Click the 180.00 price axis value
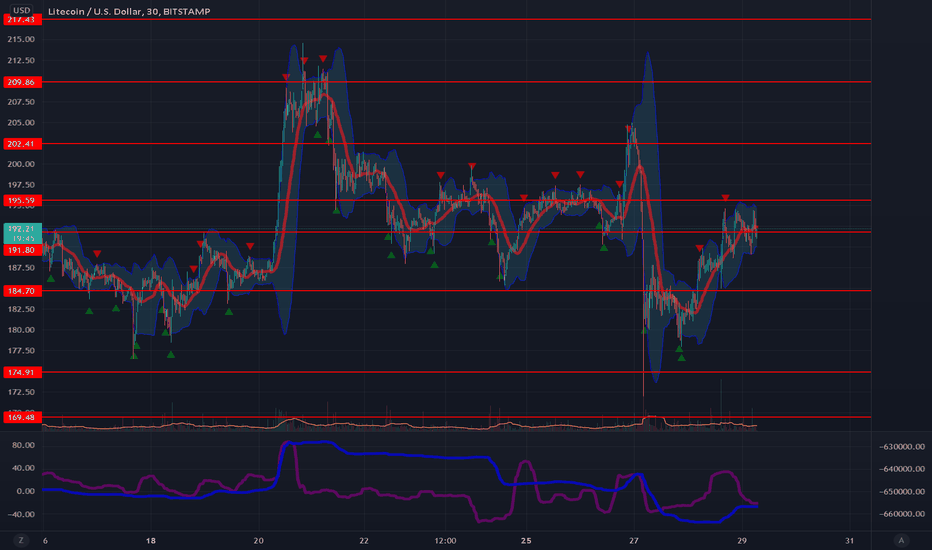932x550 pixels. (x=21, y=330)
